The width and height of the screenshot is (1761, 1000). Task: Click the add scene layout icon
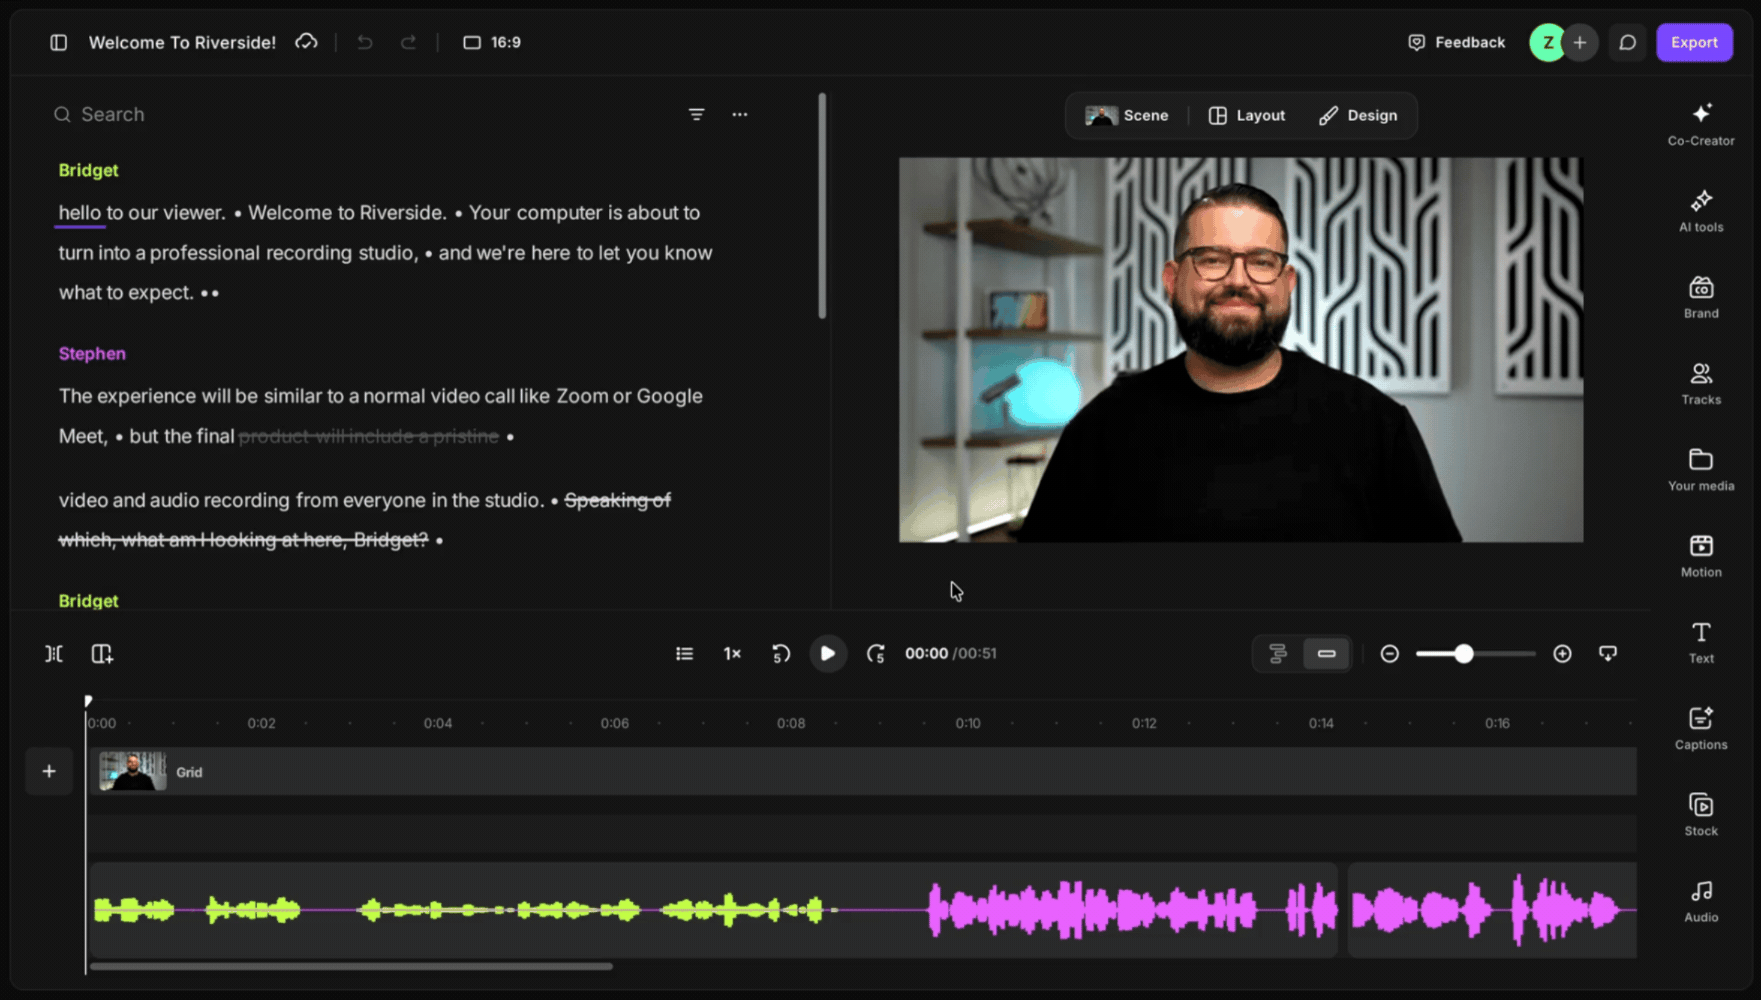click(x=102, y=654)
